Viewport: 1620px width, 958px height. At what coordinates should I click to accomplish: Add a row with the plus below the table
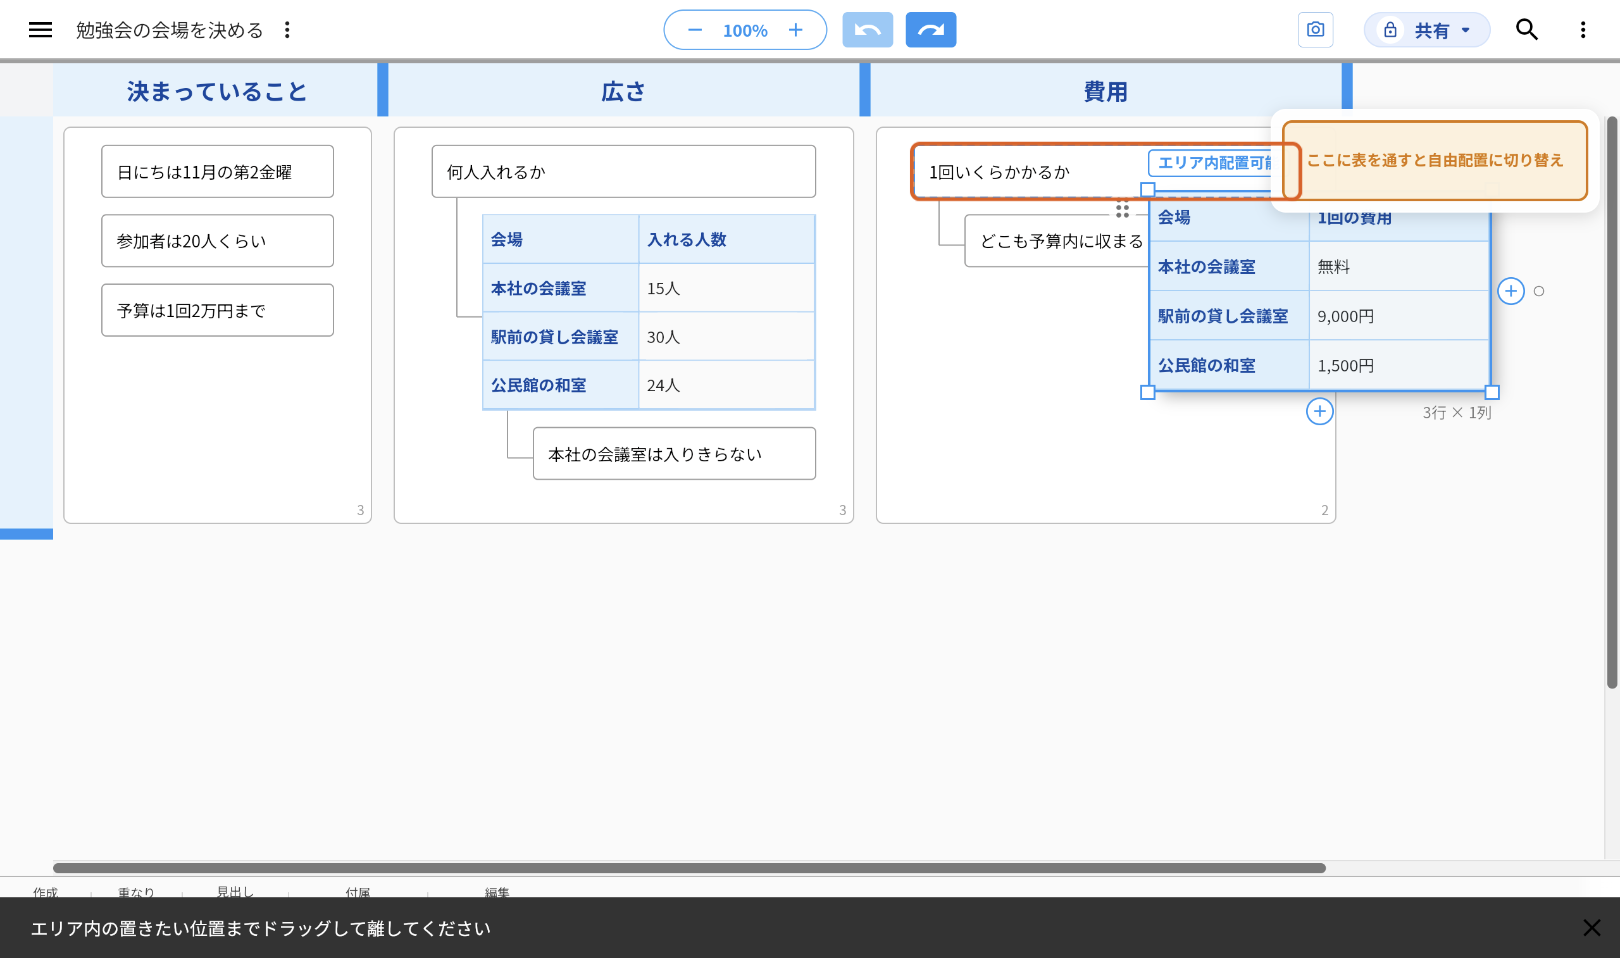click(1320, 411)
